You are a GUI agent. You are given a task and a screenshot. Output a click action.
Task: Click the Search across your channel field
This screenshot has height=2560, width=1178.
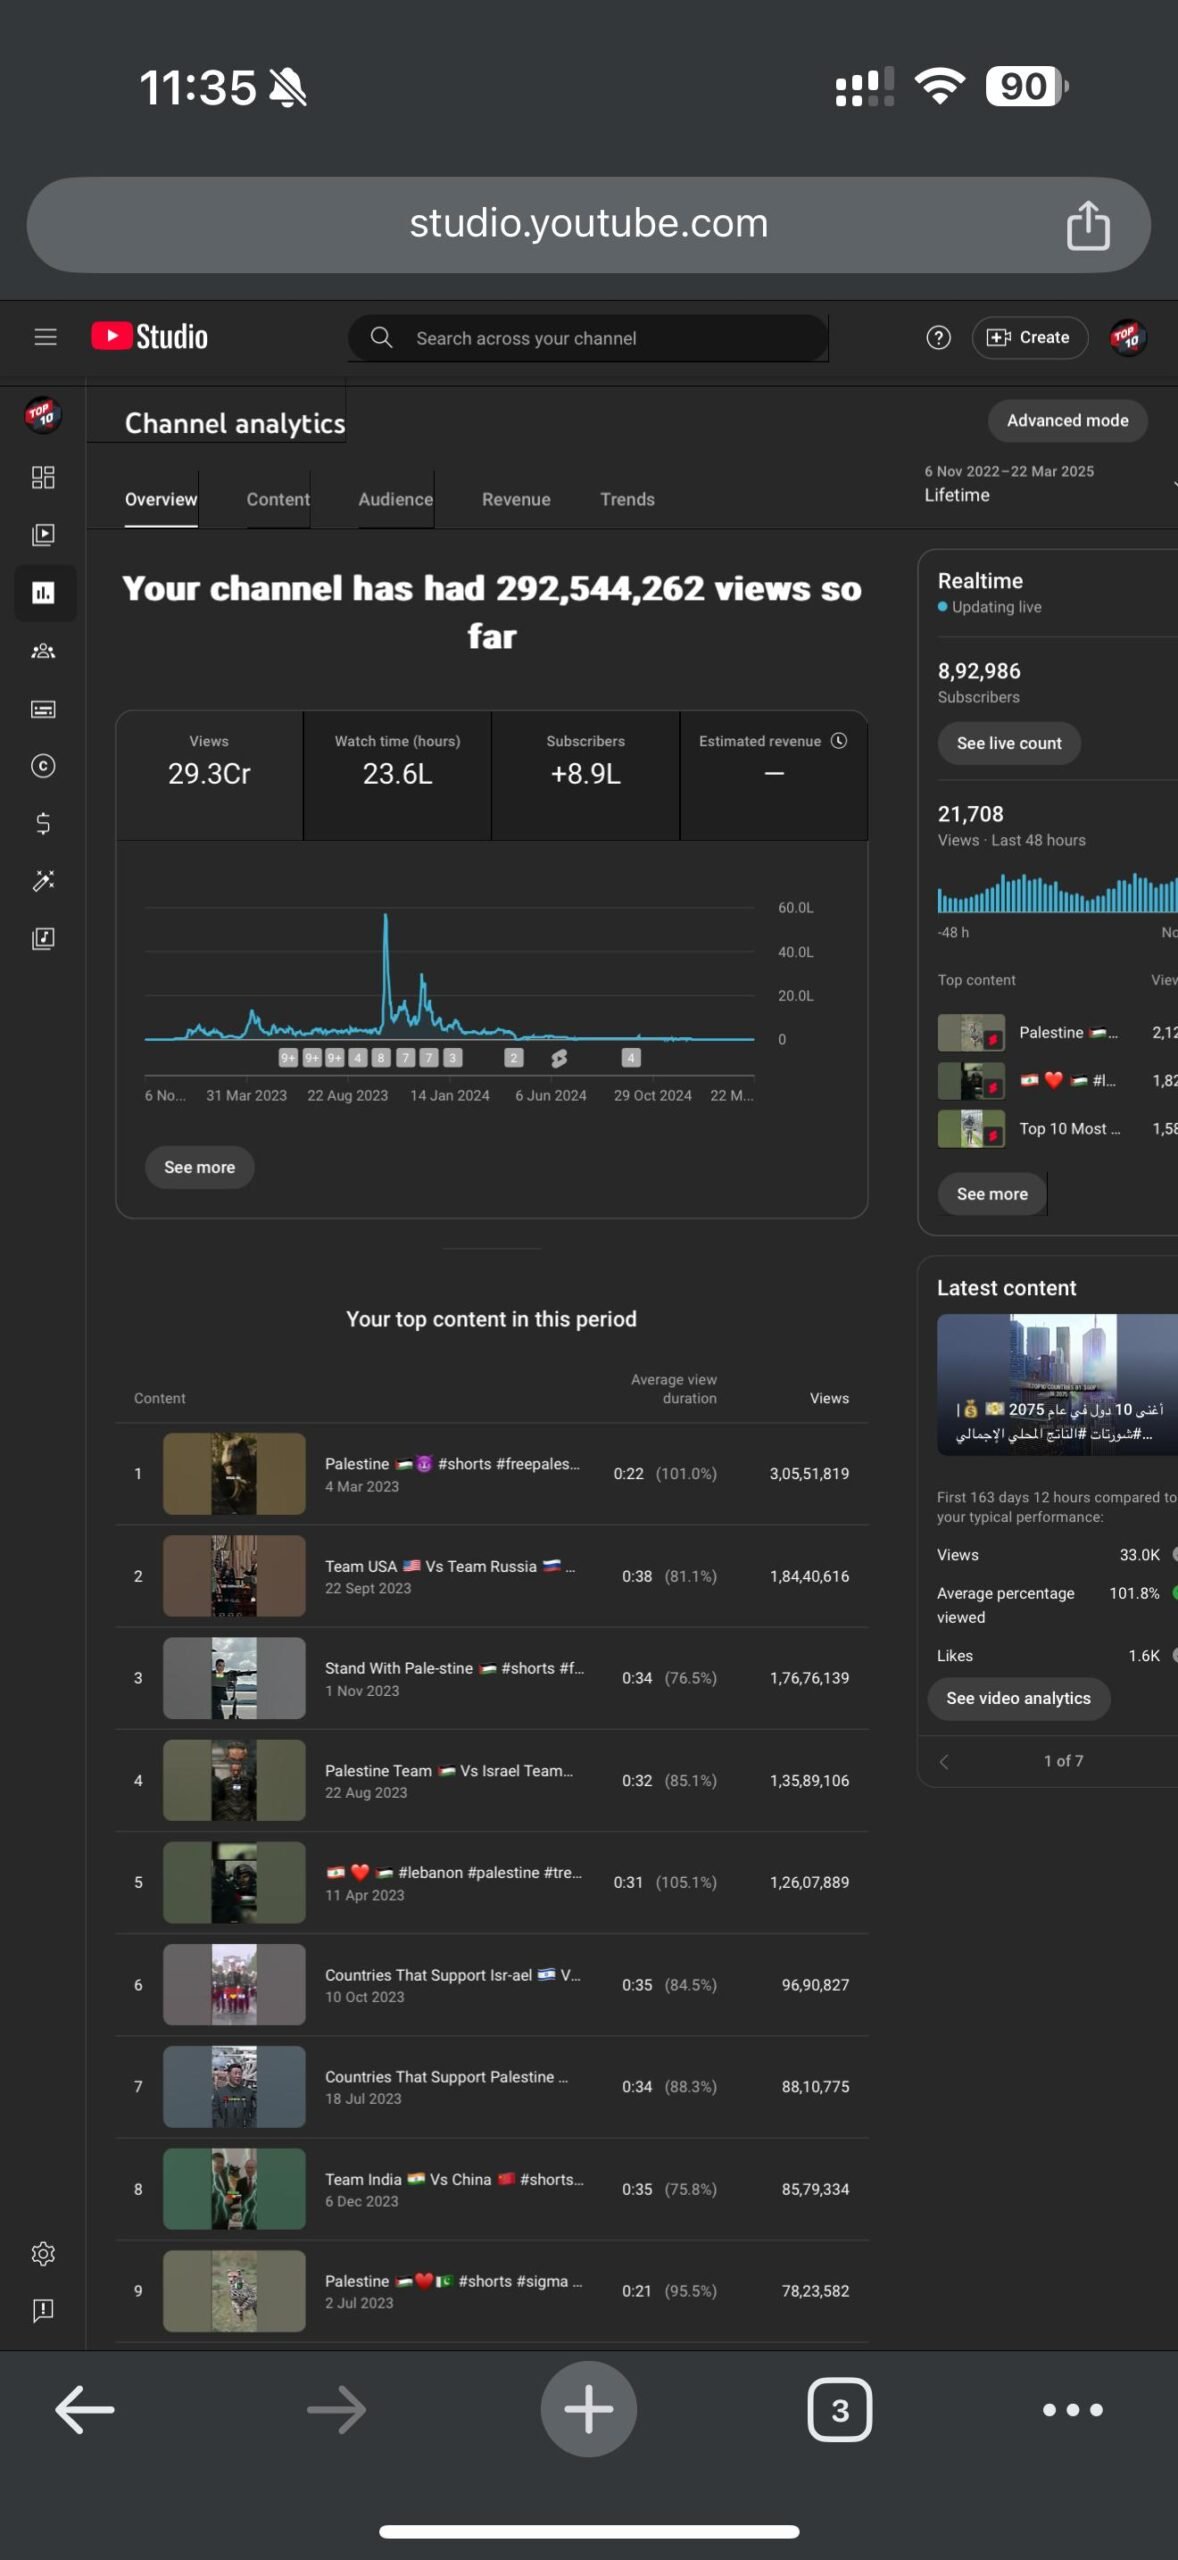tap(588, 338)
